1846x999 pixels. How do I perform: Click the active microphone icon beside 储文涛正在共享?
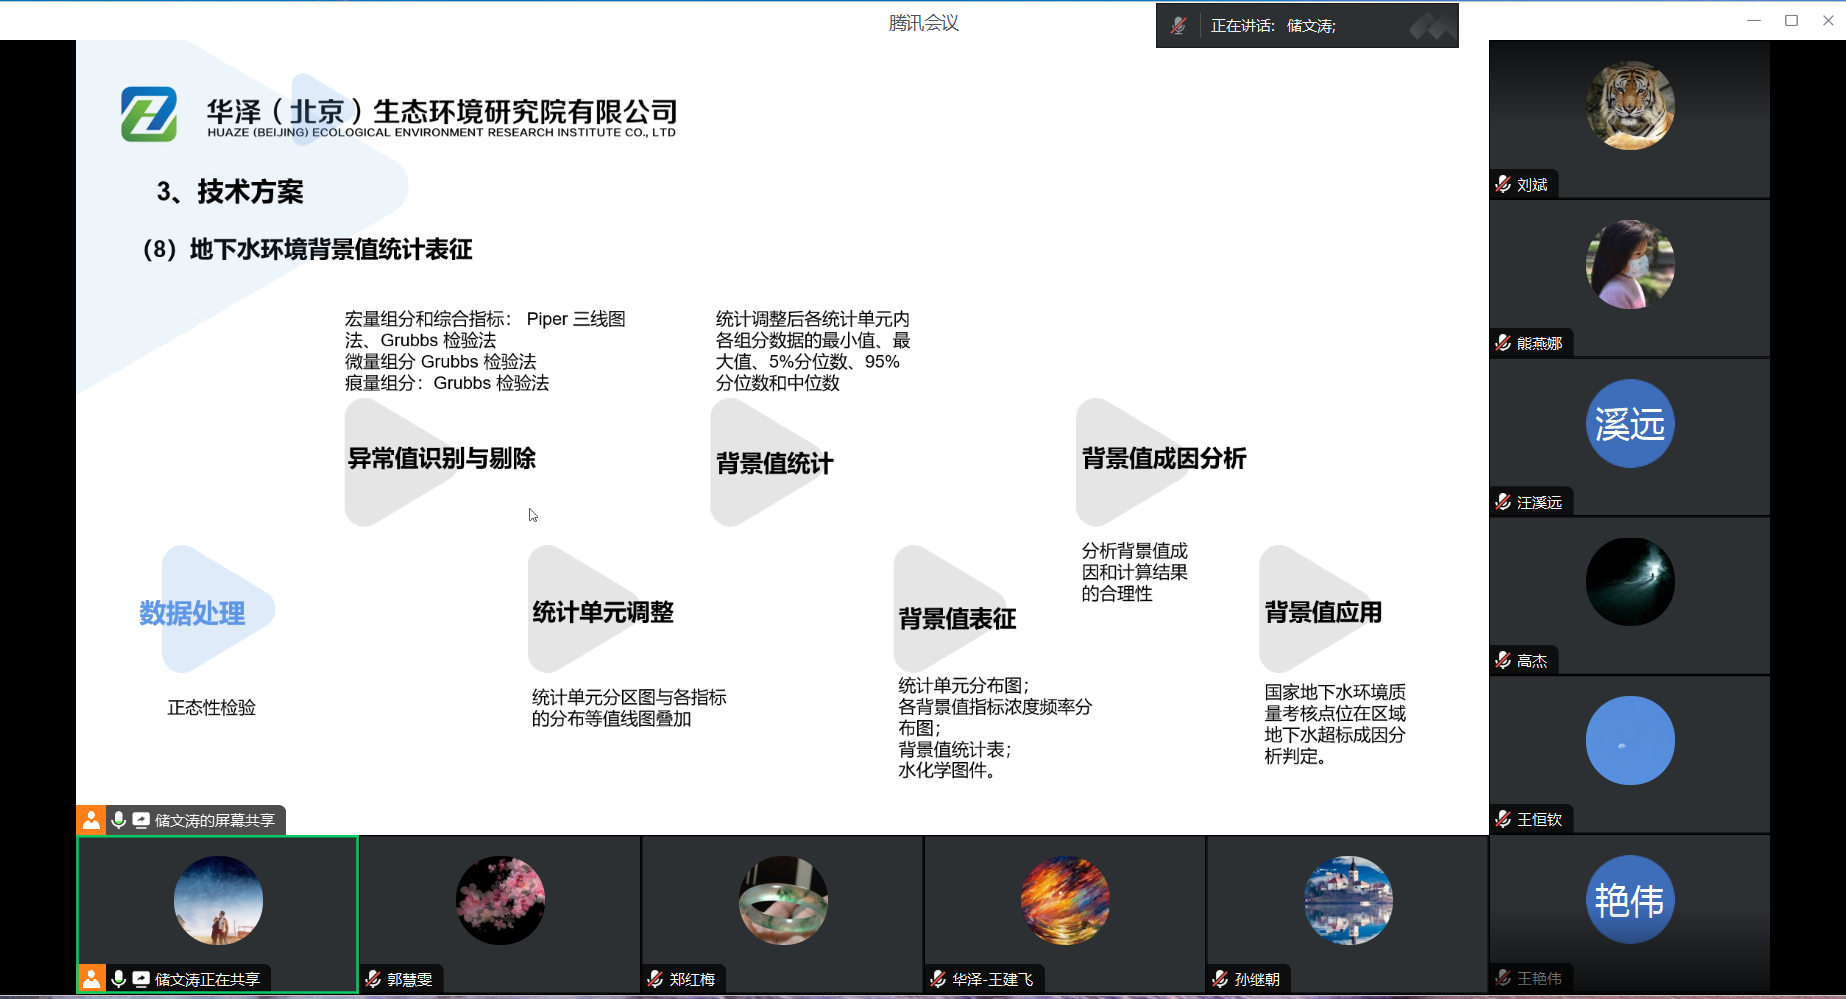(x=118, y=979)
